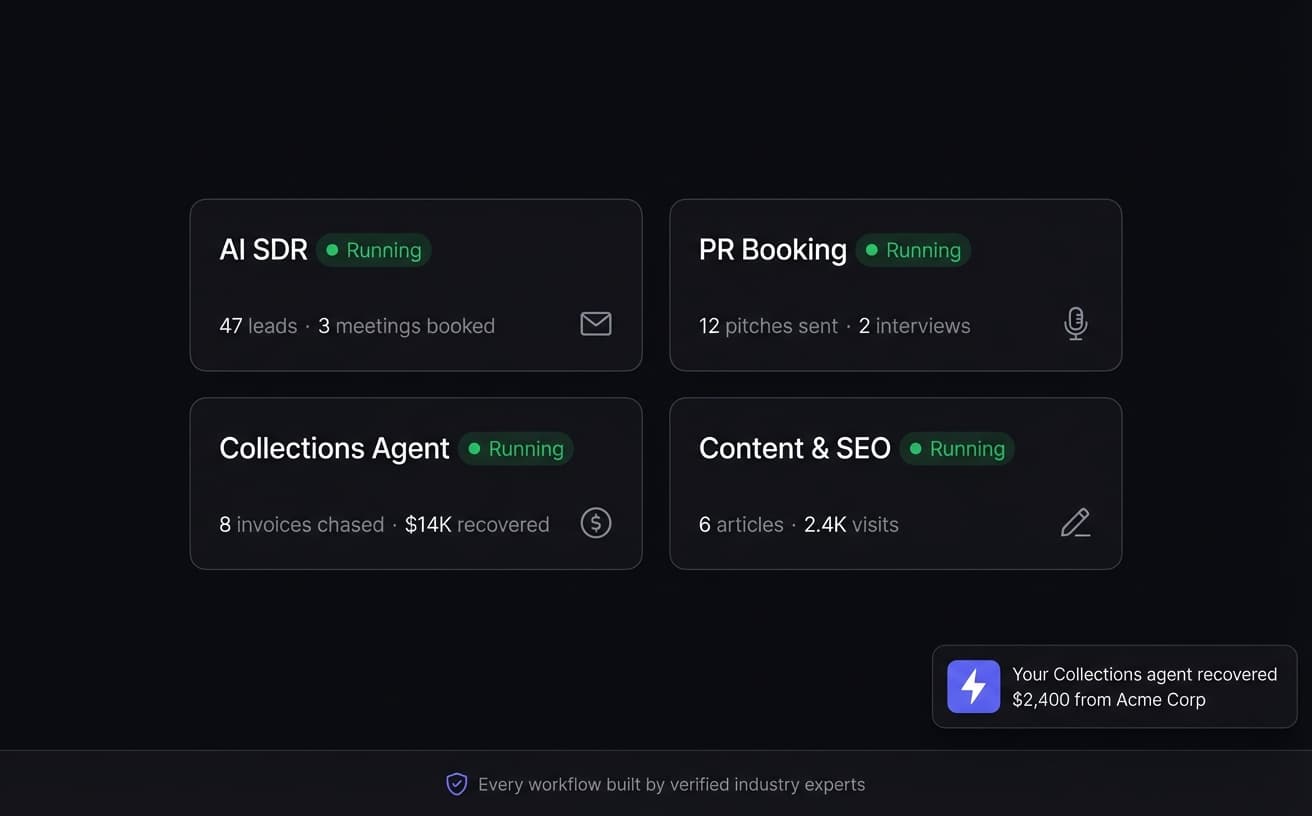This screenshot has width=1312, height=816.
Task: Open the pen icon on Content & SEO card
Action: point(1075,522)
